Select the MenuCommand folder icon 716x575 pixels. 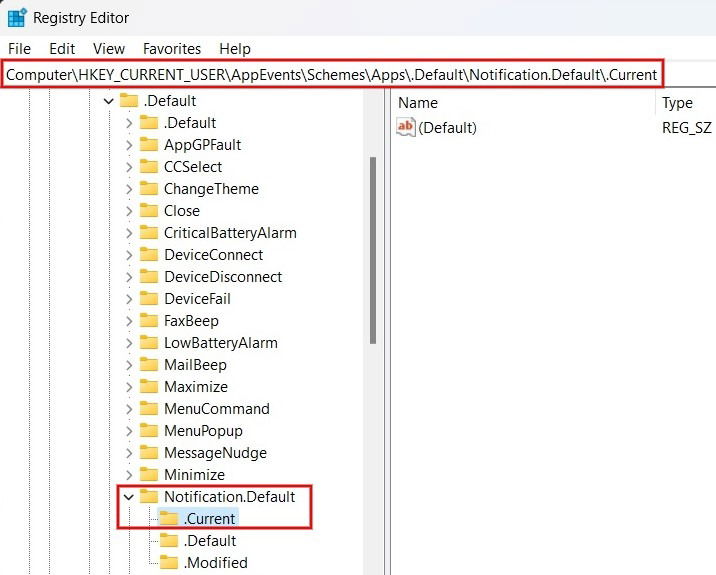click(x=149, y=409)
